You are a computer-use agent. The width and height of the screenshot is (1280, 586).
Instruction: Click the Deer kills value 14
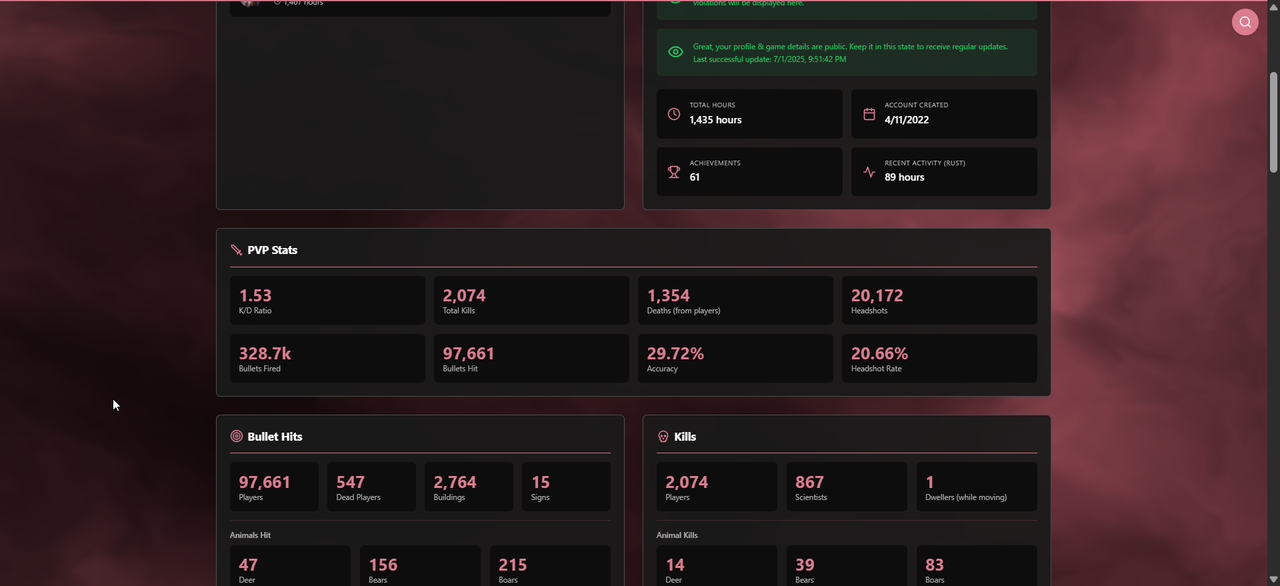675,565
